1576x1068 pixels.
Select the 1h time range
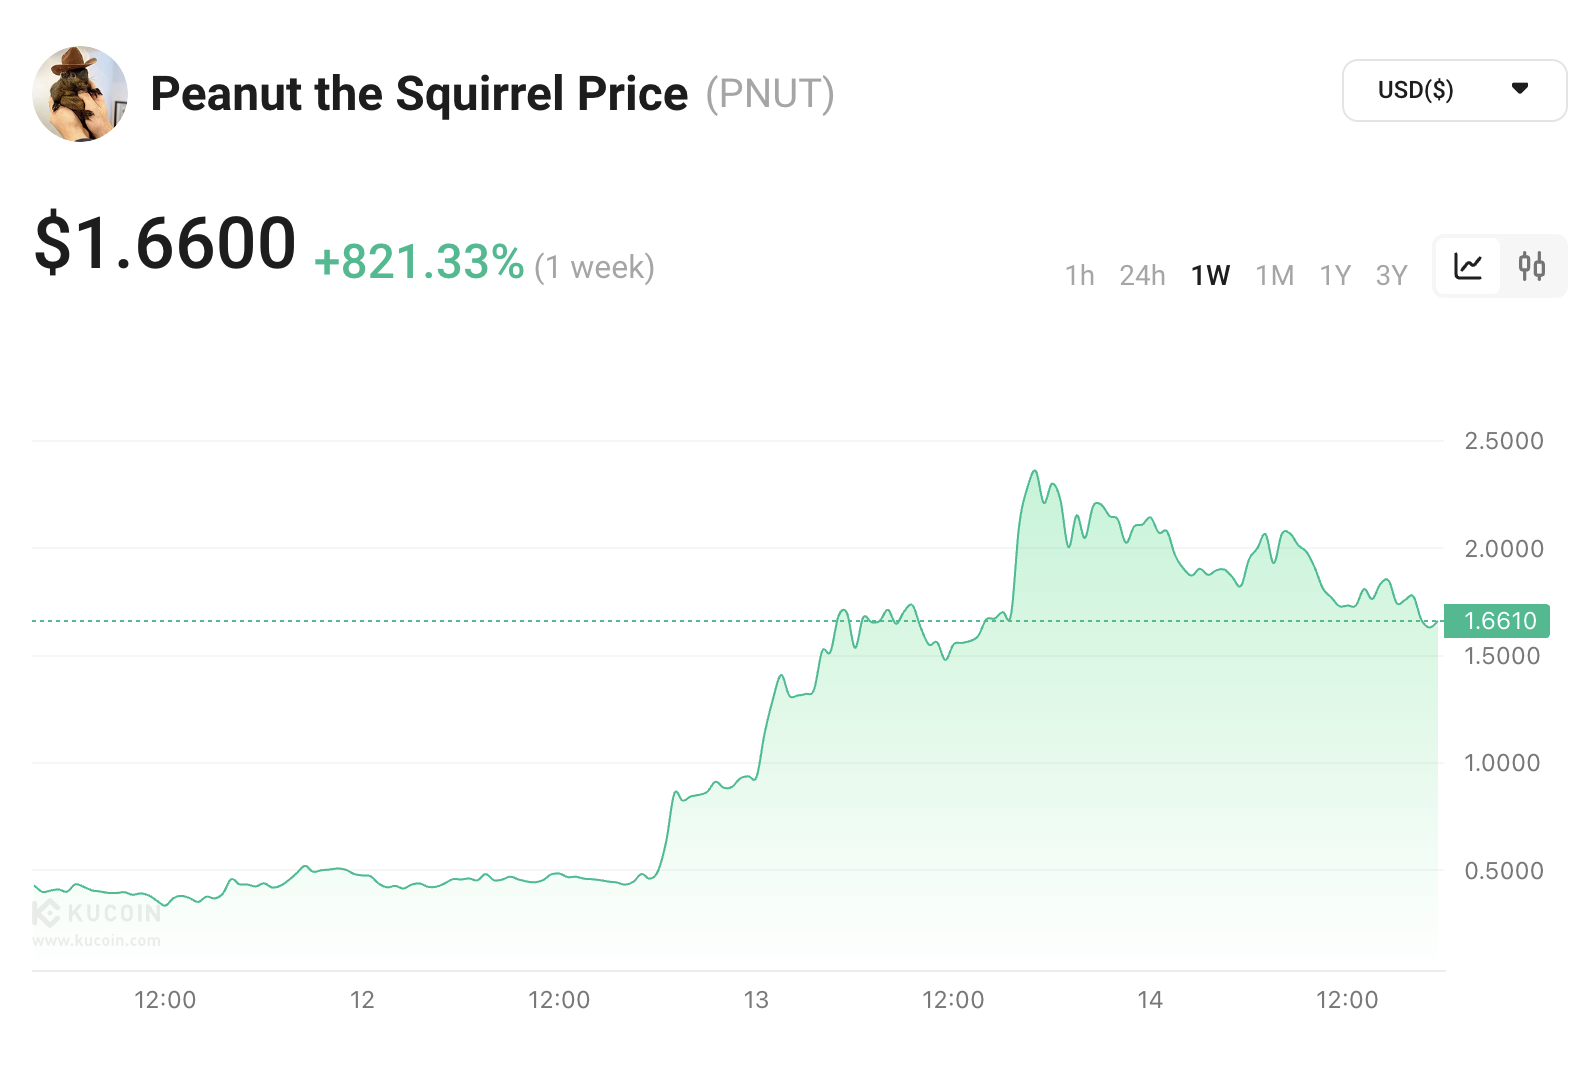coord(1079,275)
